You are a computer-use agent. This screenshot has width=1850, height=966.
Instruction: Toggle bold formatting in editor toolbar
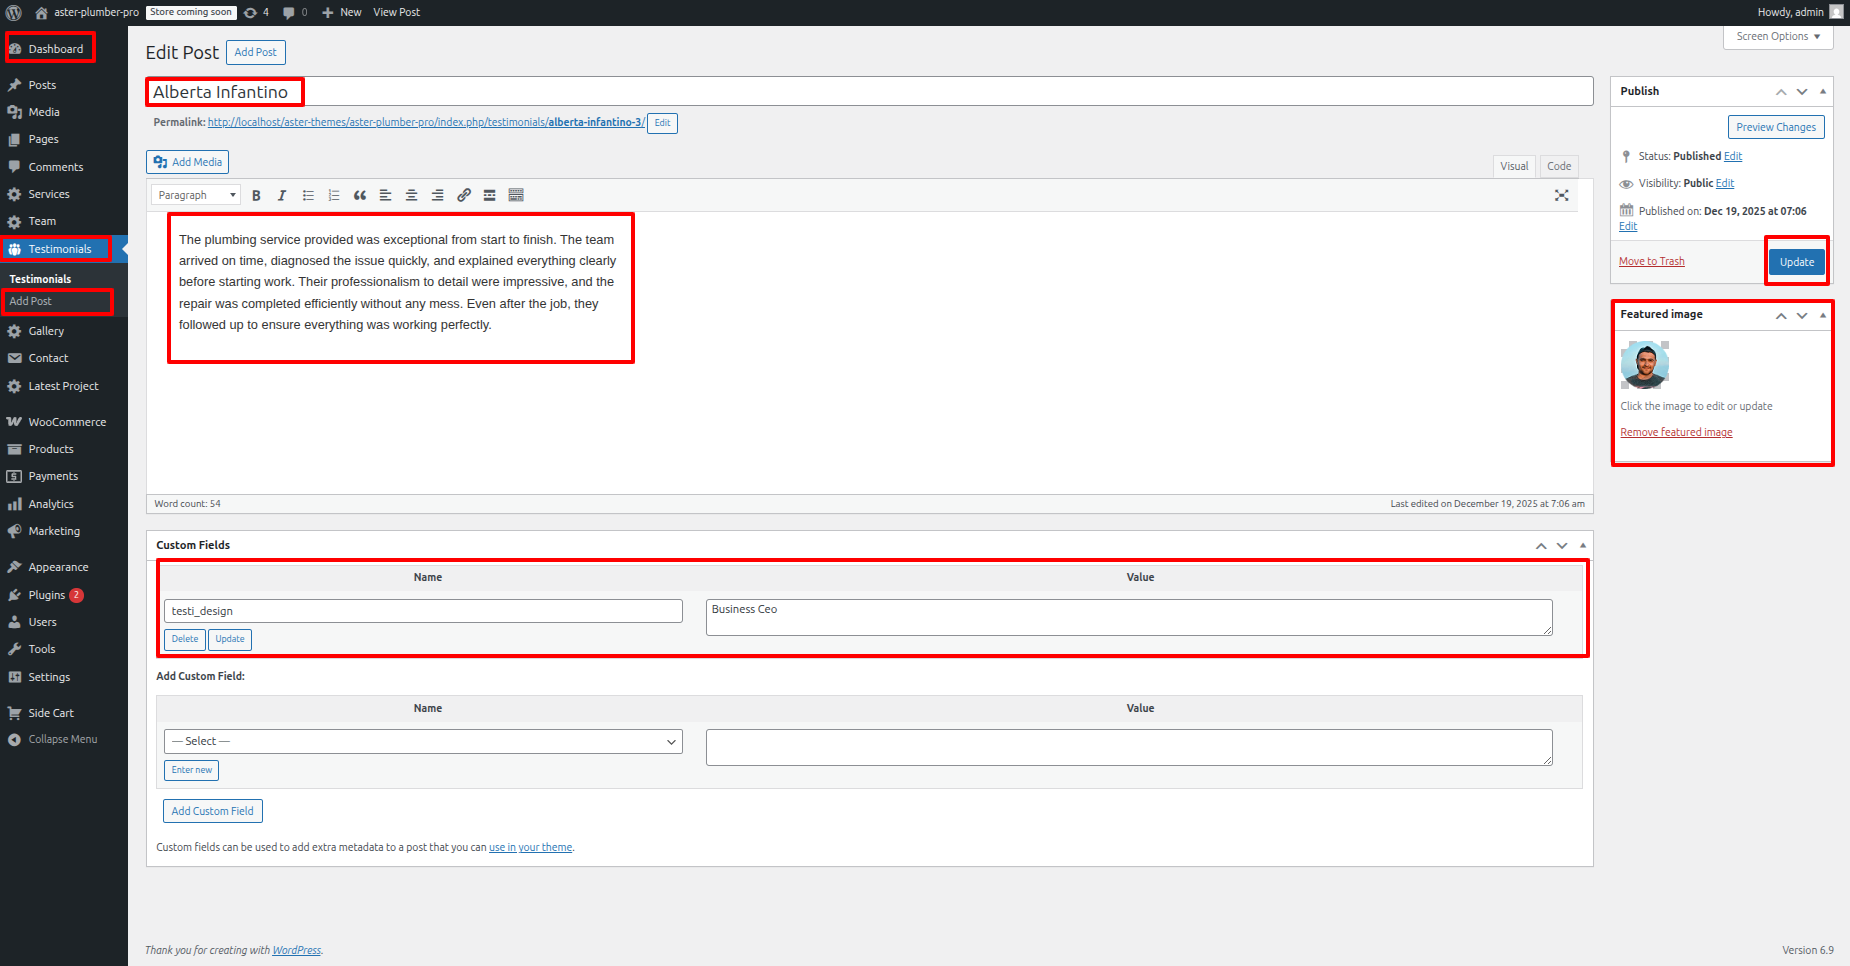tap(256, 196)
